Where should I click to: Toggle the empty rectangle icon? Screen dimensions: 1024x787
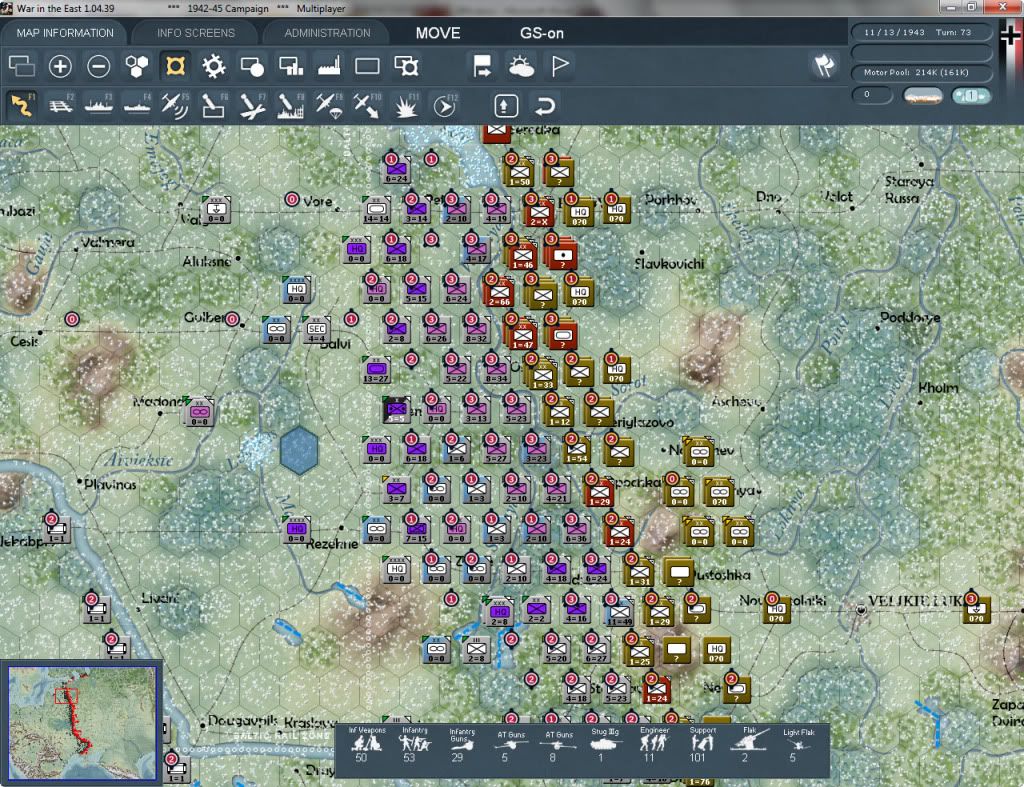pyautogui.click(x=367, y=66)
